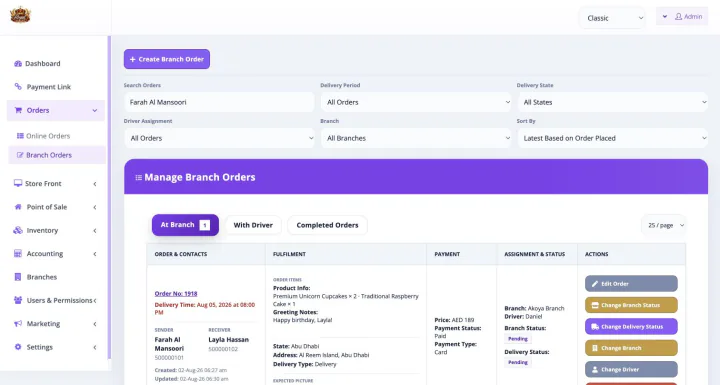This screenshot has height=385, width=720.
Task: Click the Dashboard icon in the sidebar
Action: pos(18,63)
